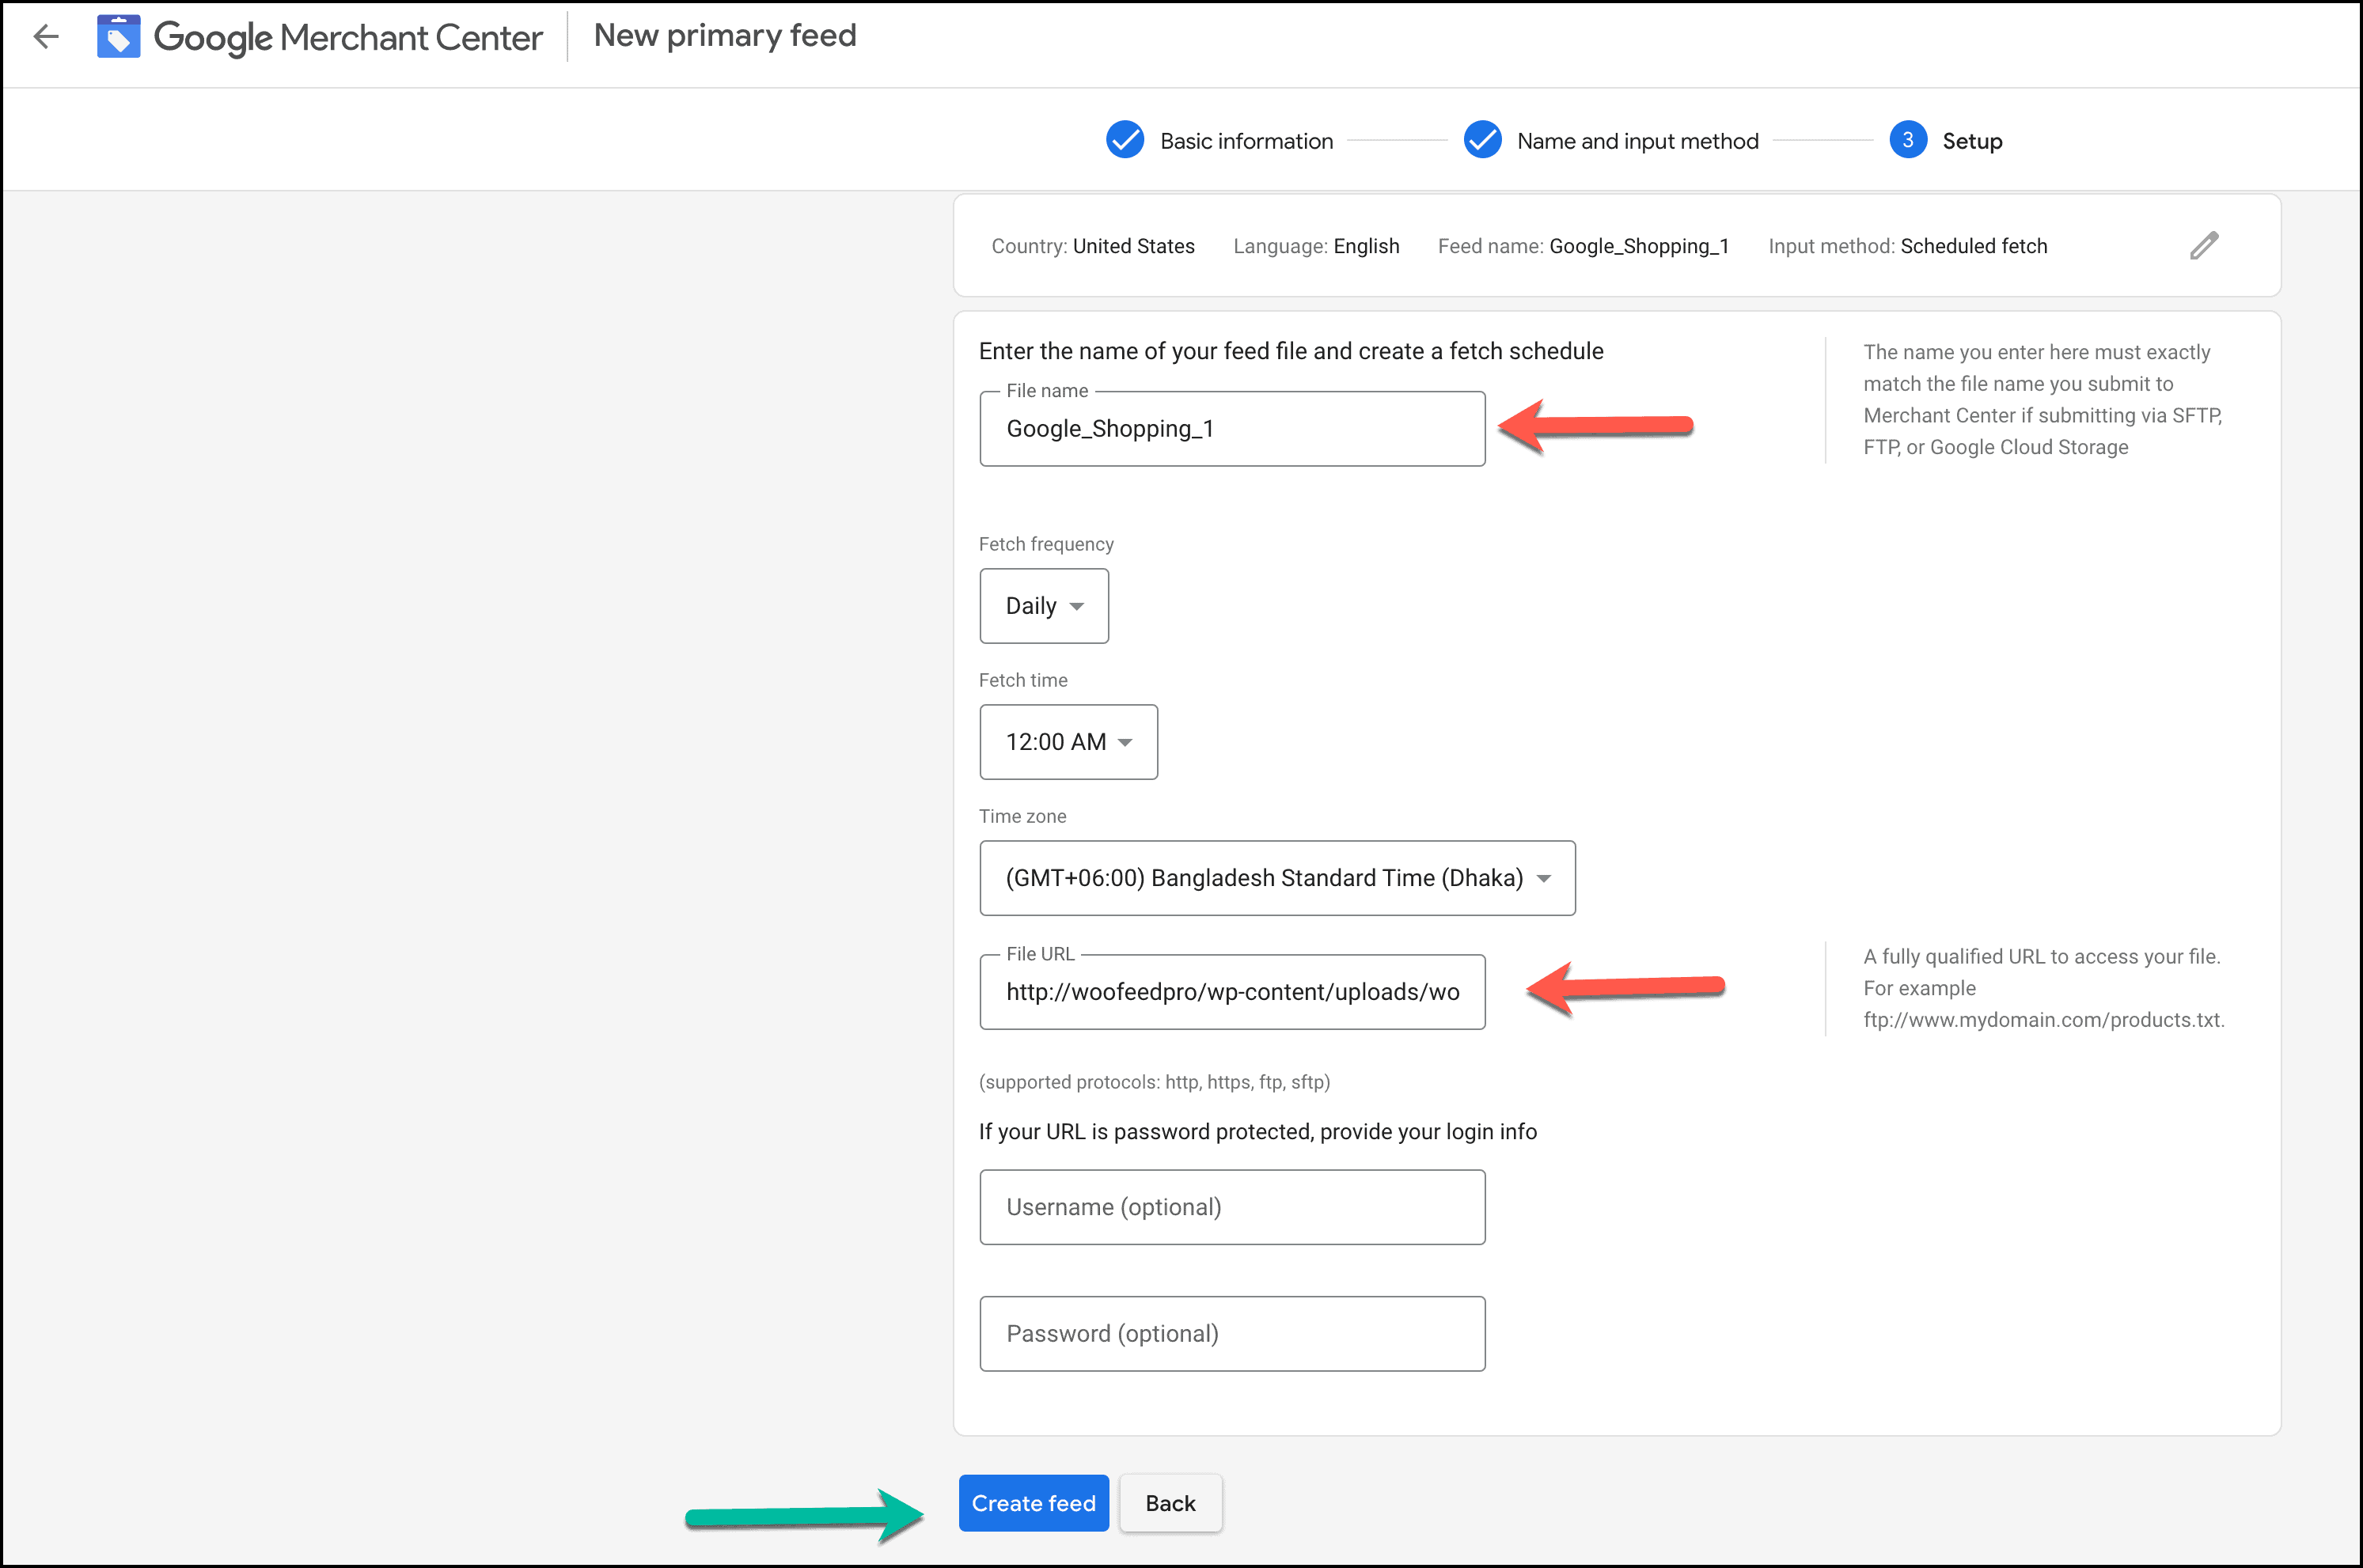Screen dimensions: 2363x1568
Task: Select the Setup step label
Action: 1972,141
